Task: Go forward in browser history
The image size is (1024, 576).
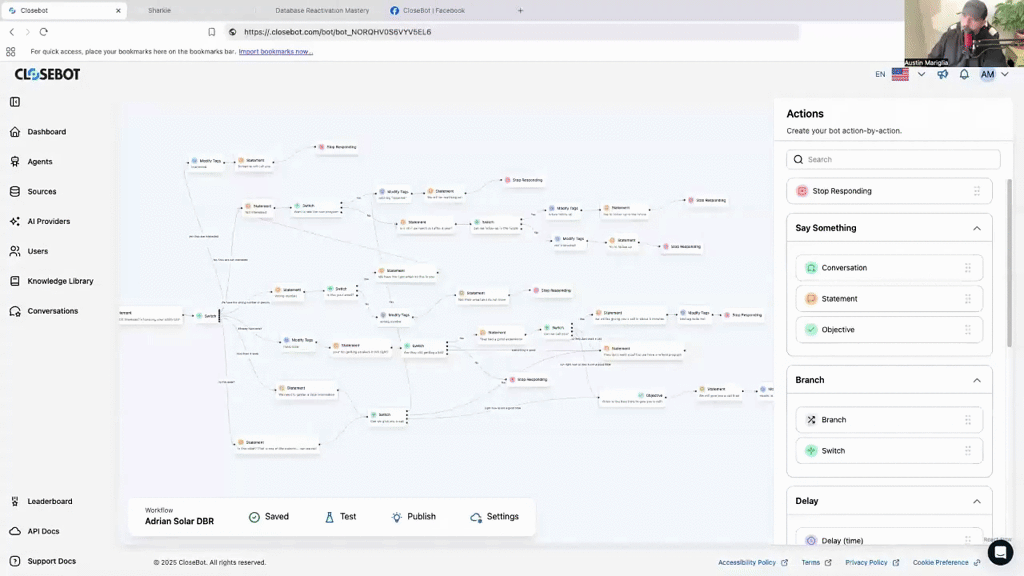Action: [x=27, y=32]
